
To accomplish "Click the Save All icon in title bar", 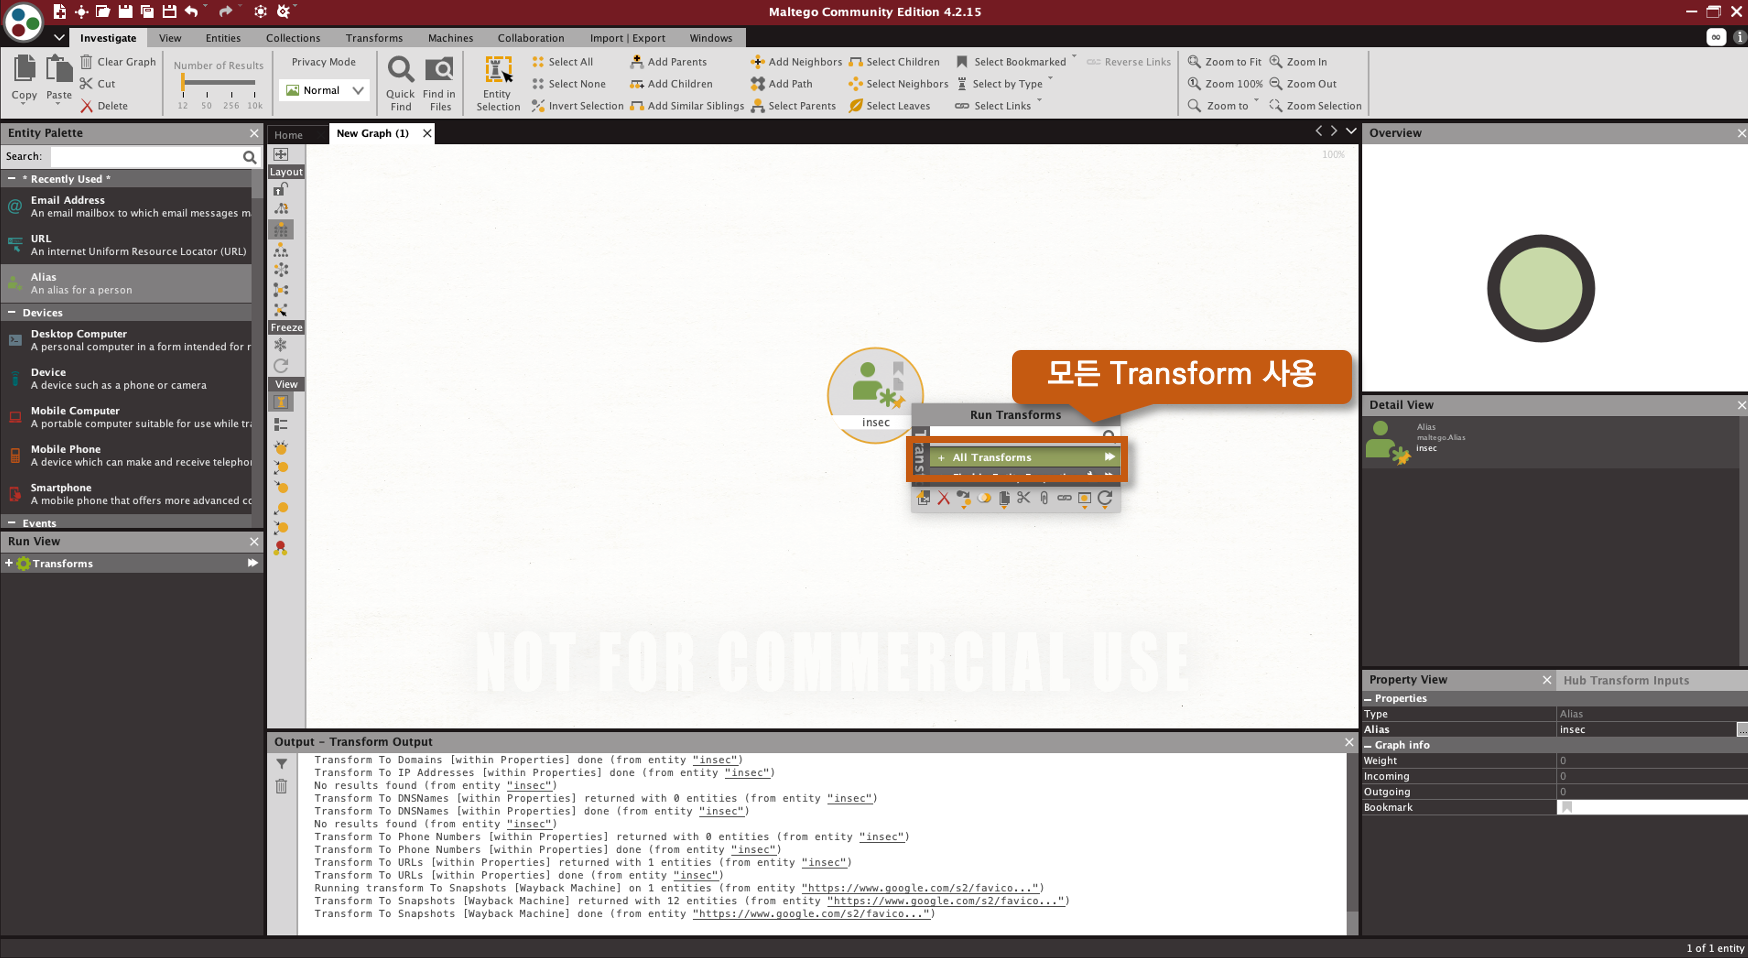I will [x=147, y=11].
